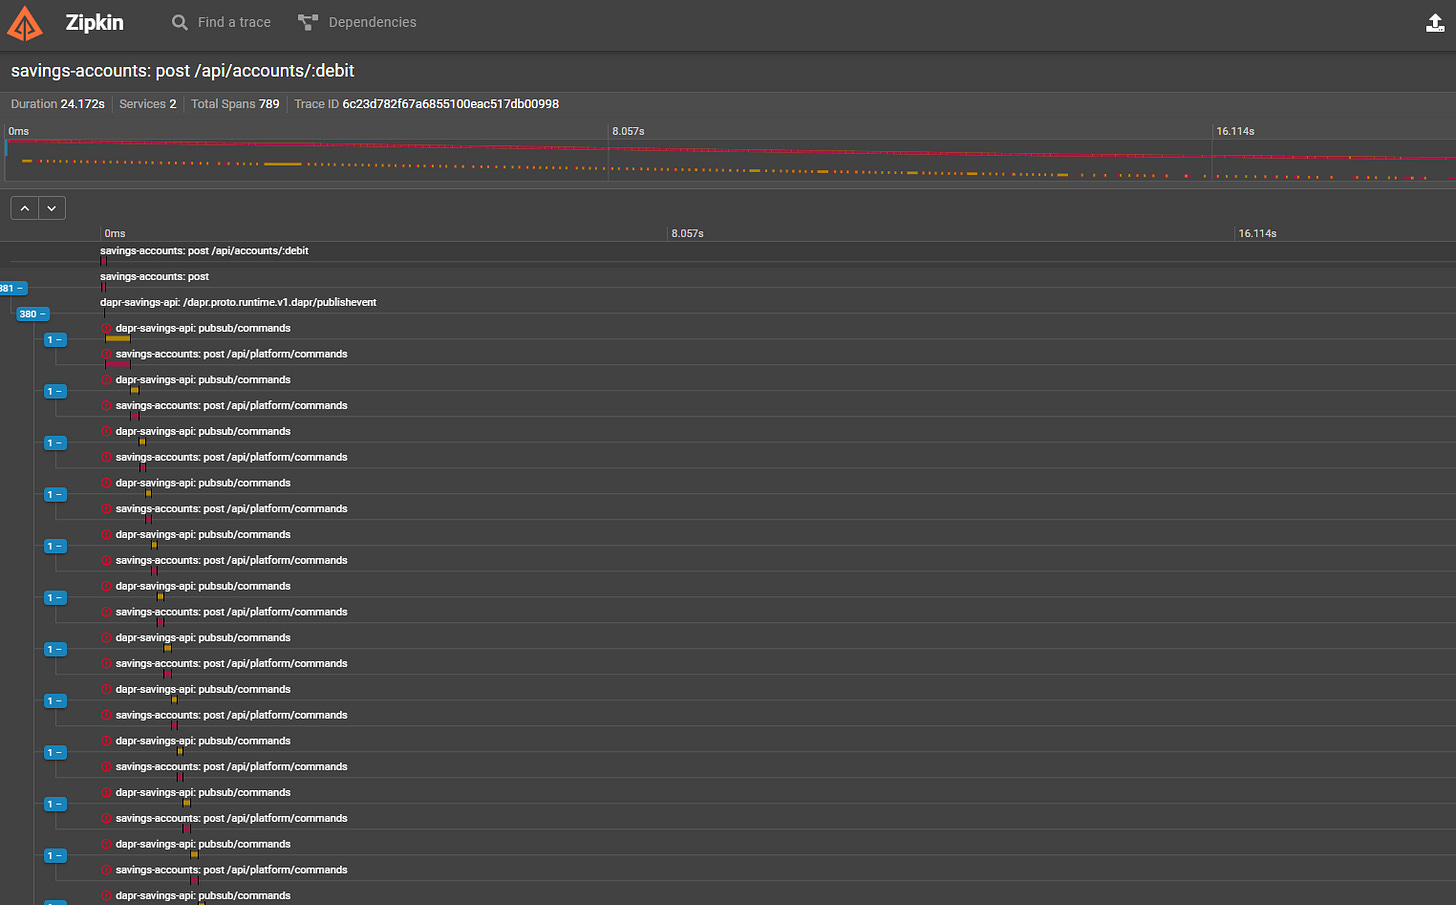Collapse the 380 child spans badge
Image resolution: width=1456 pixels, height=905 pixels.
(x=32, y=314)
